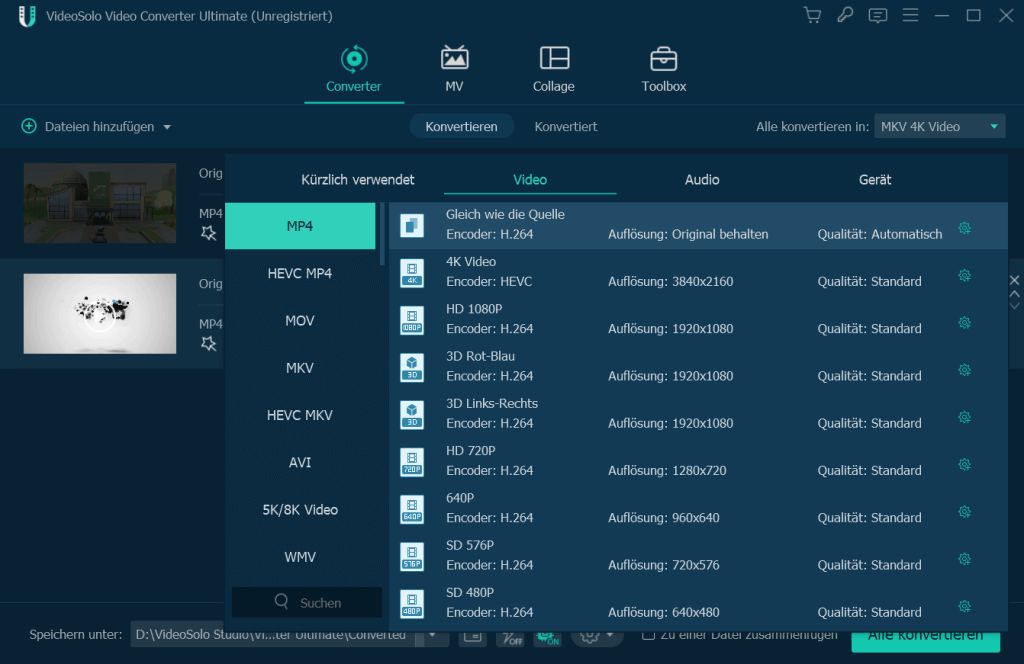Choose the 640P preset icon
Image resolution: width=1024 pixels, height=664 pixels.
(411, 509)
